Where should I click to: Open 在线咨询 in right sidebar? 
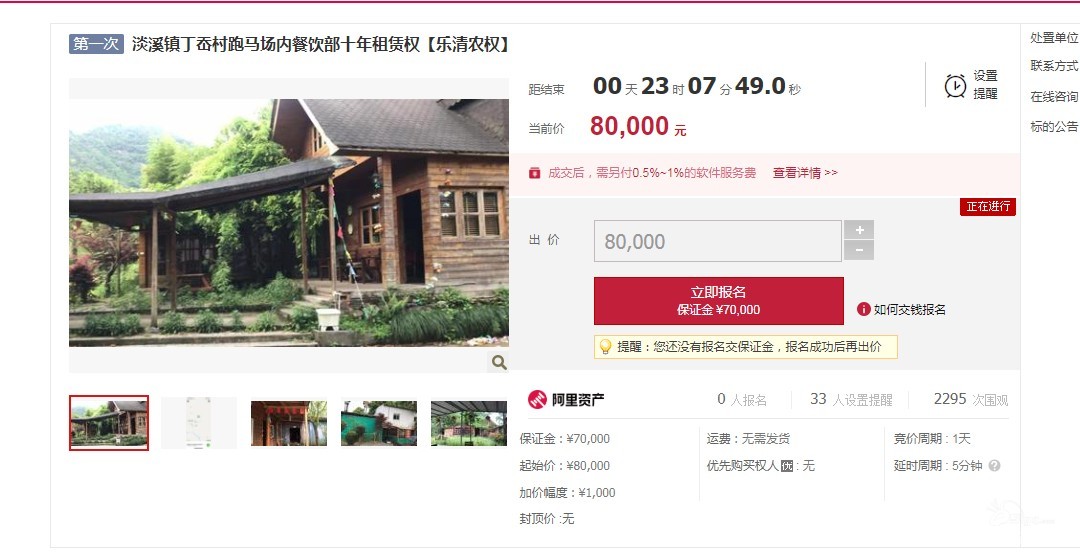(1054, 96)
